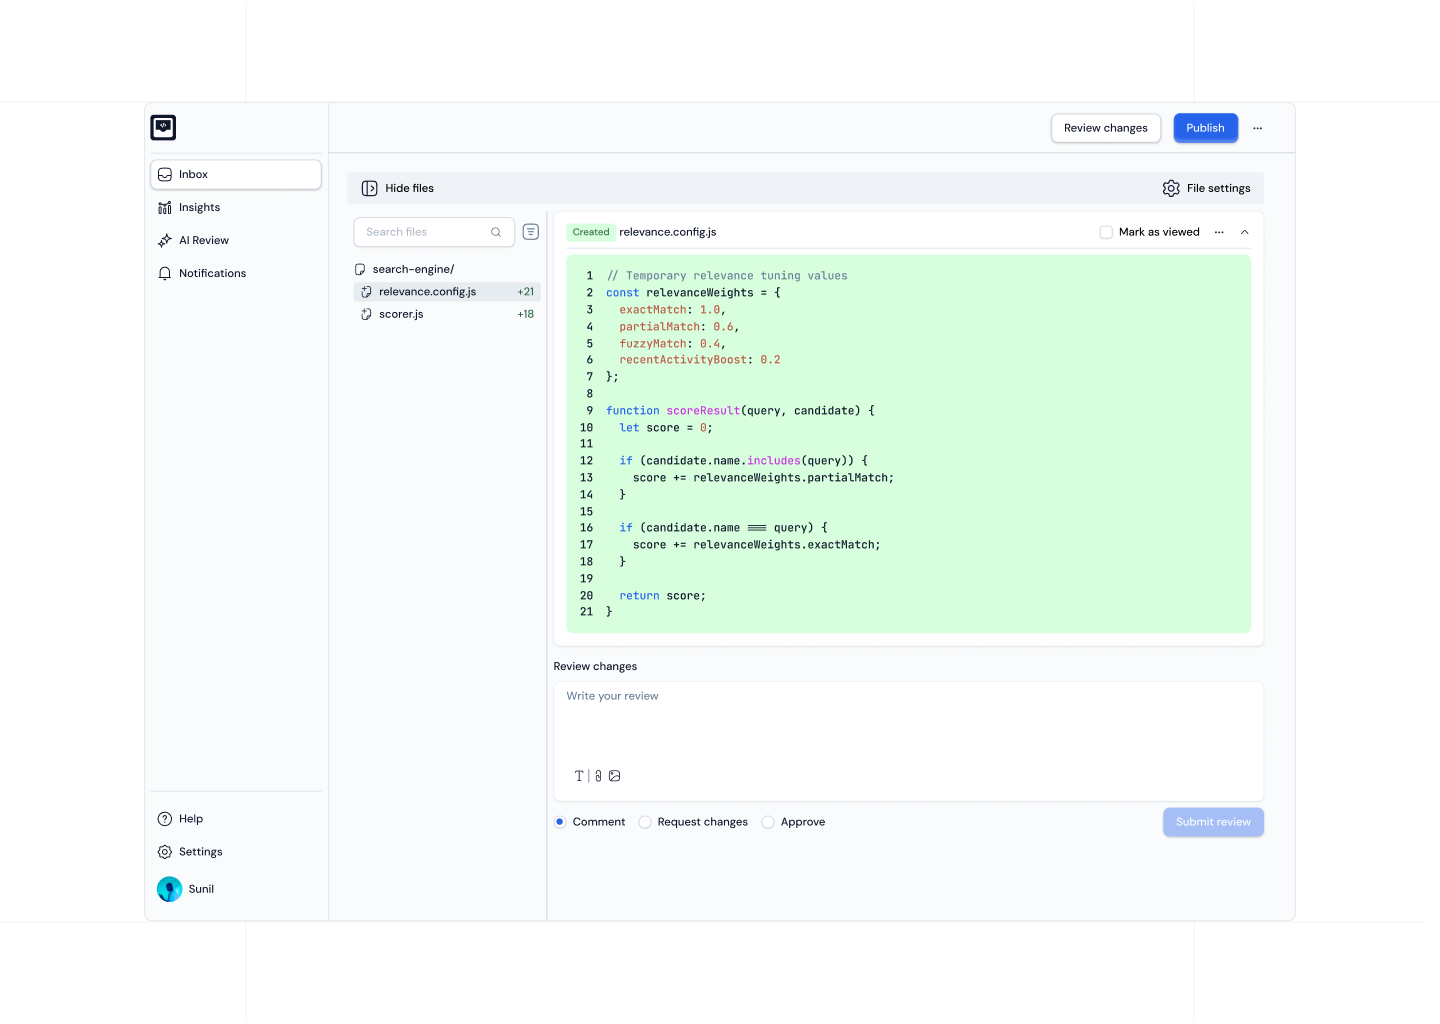Image resolution: width=1440 pixels, height=1024 pixels.
Task: Focus the Search files field
Action: (434, 232)
